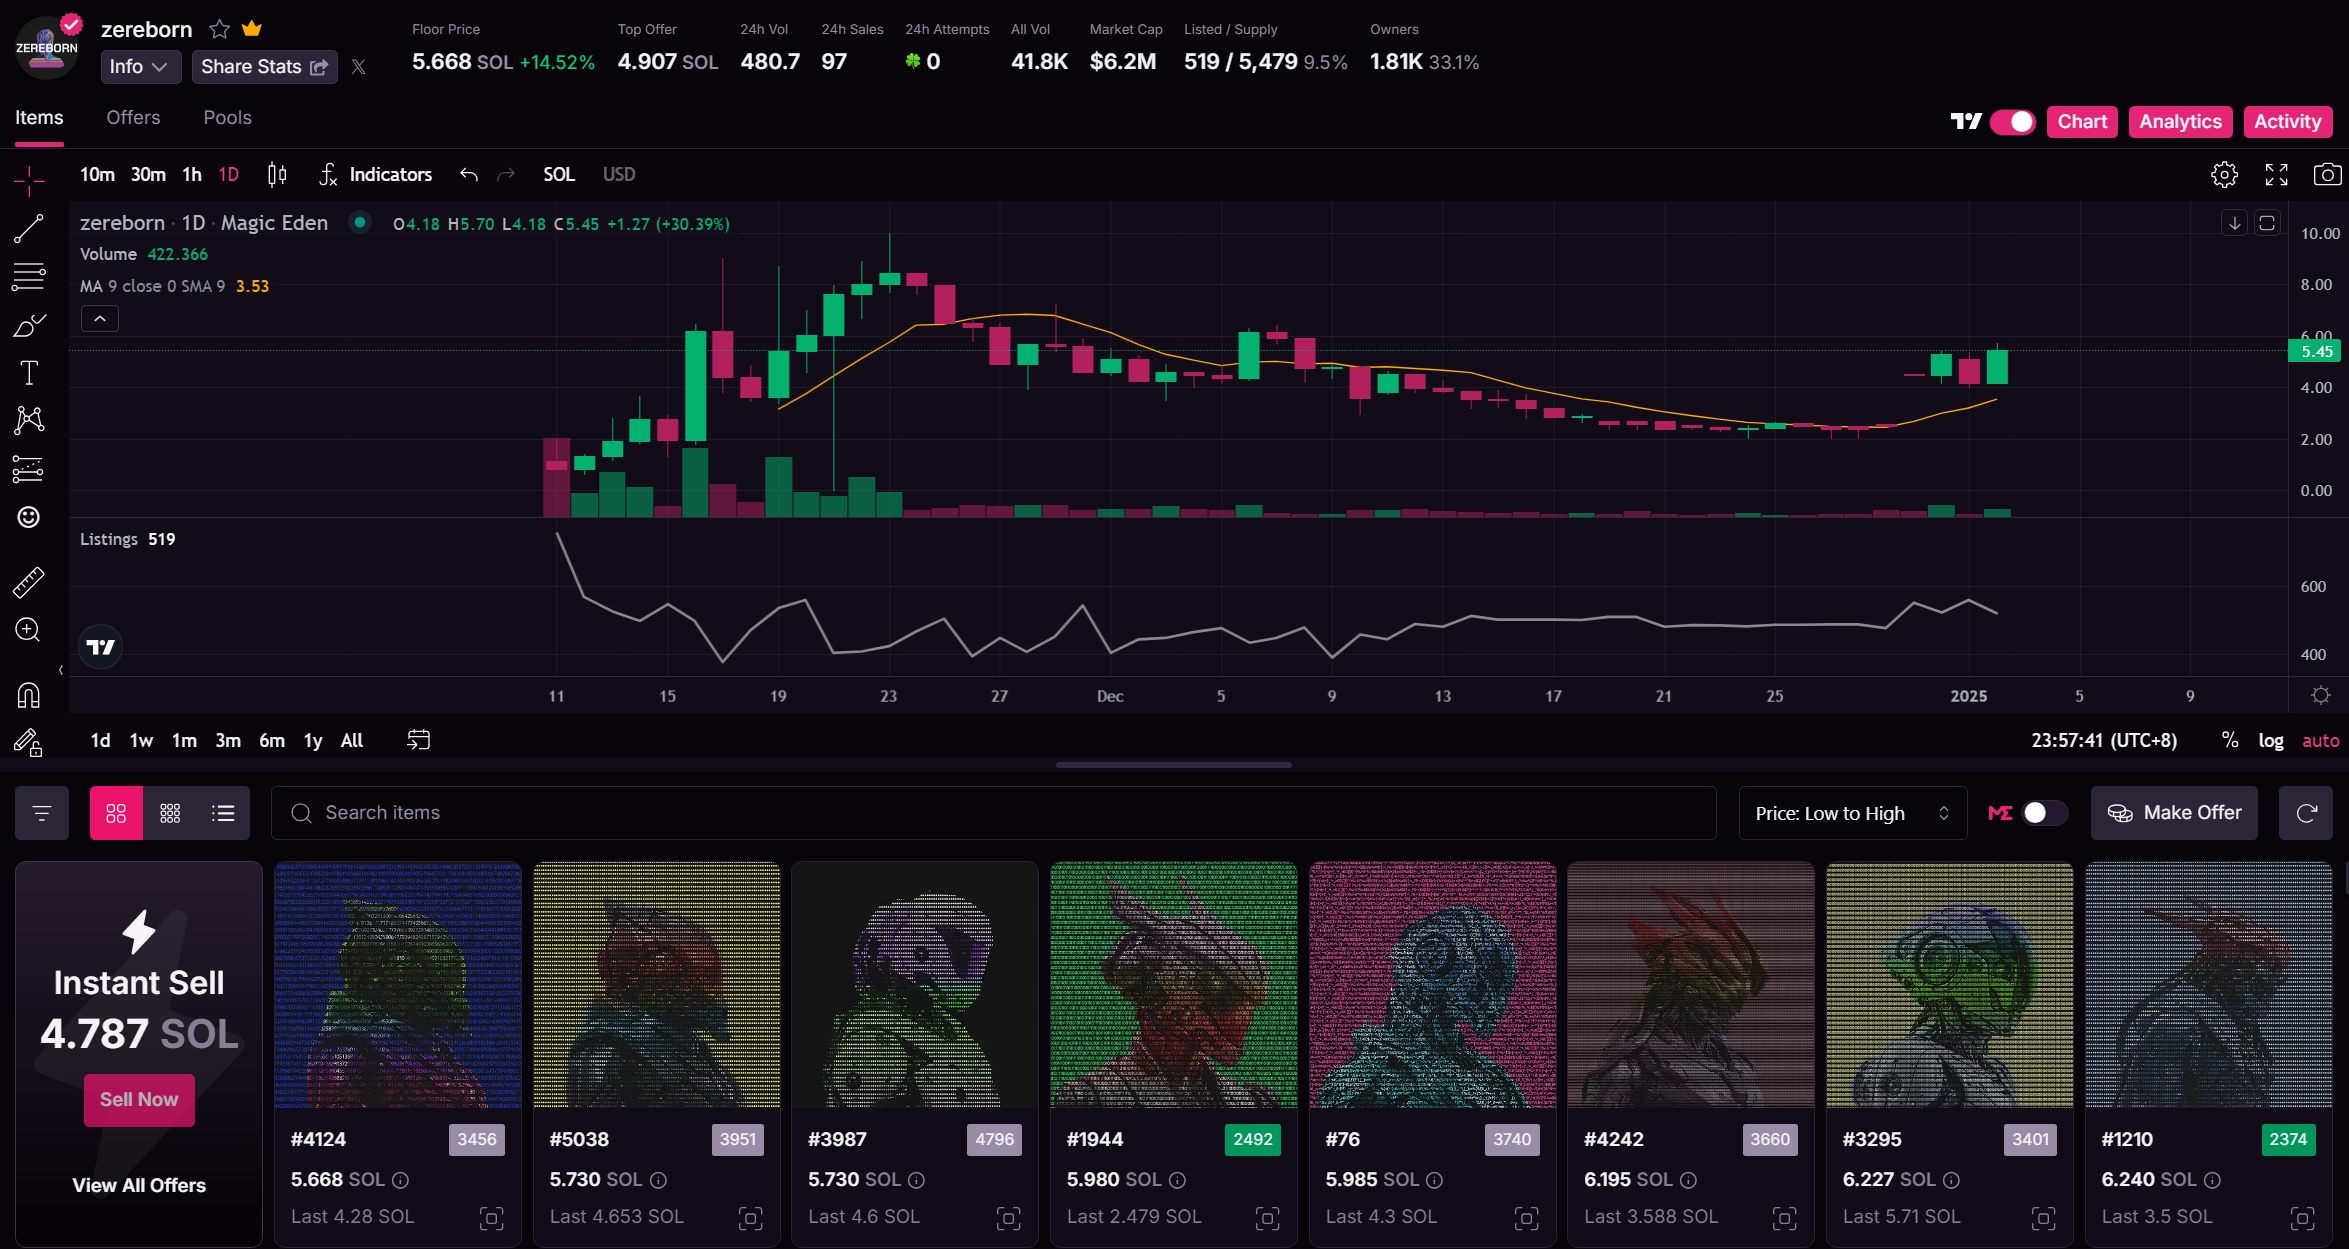Click the scroll-to-latest arrow on the price pane
The width and height of the screenshot is (2349, 1249).
click(2235, 223)
